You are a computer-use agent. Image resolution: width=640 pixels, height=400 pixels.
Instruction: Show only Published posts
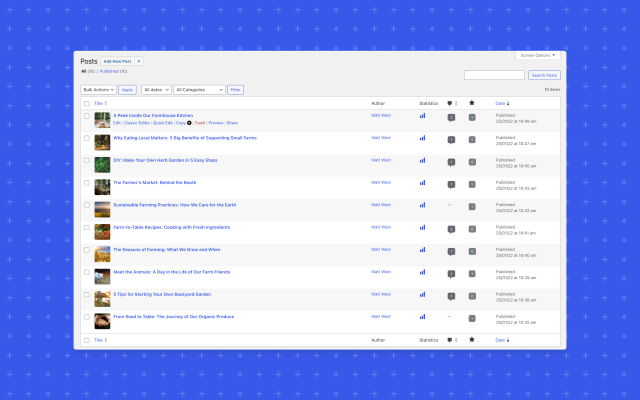(x=111, y=72)
